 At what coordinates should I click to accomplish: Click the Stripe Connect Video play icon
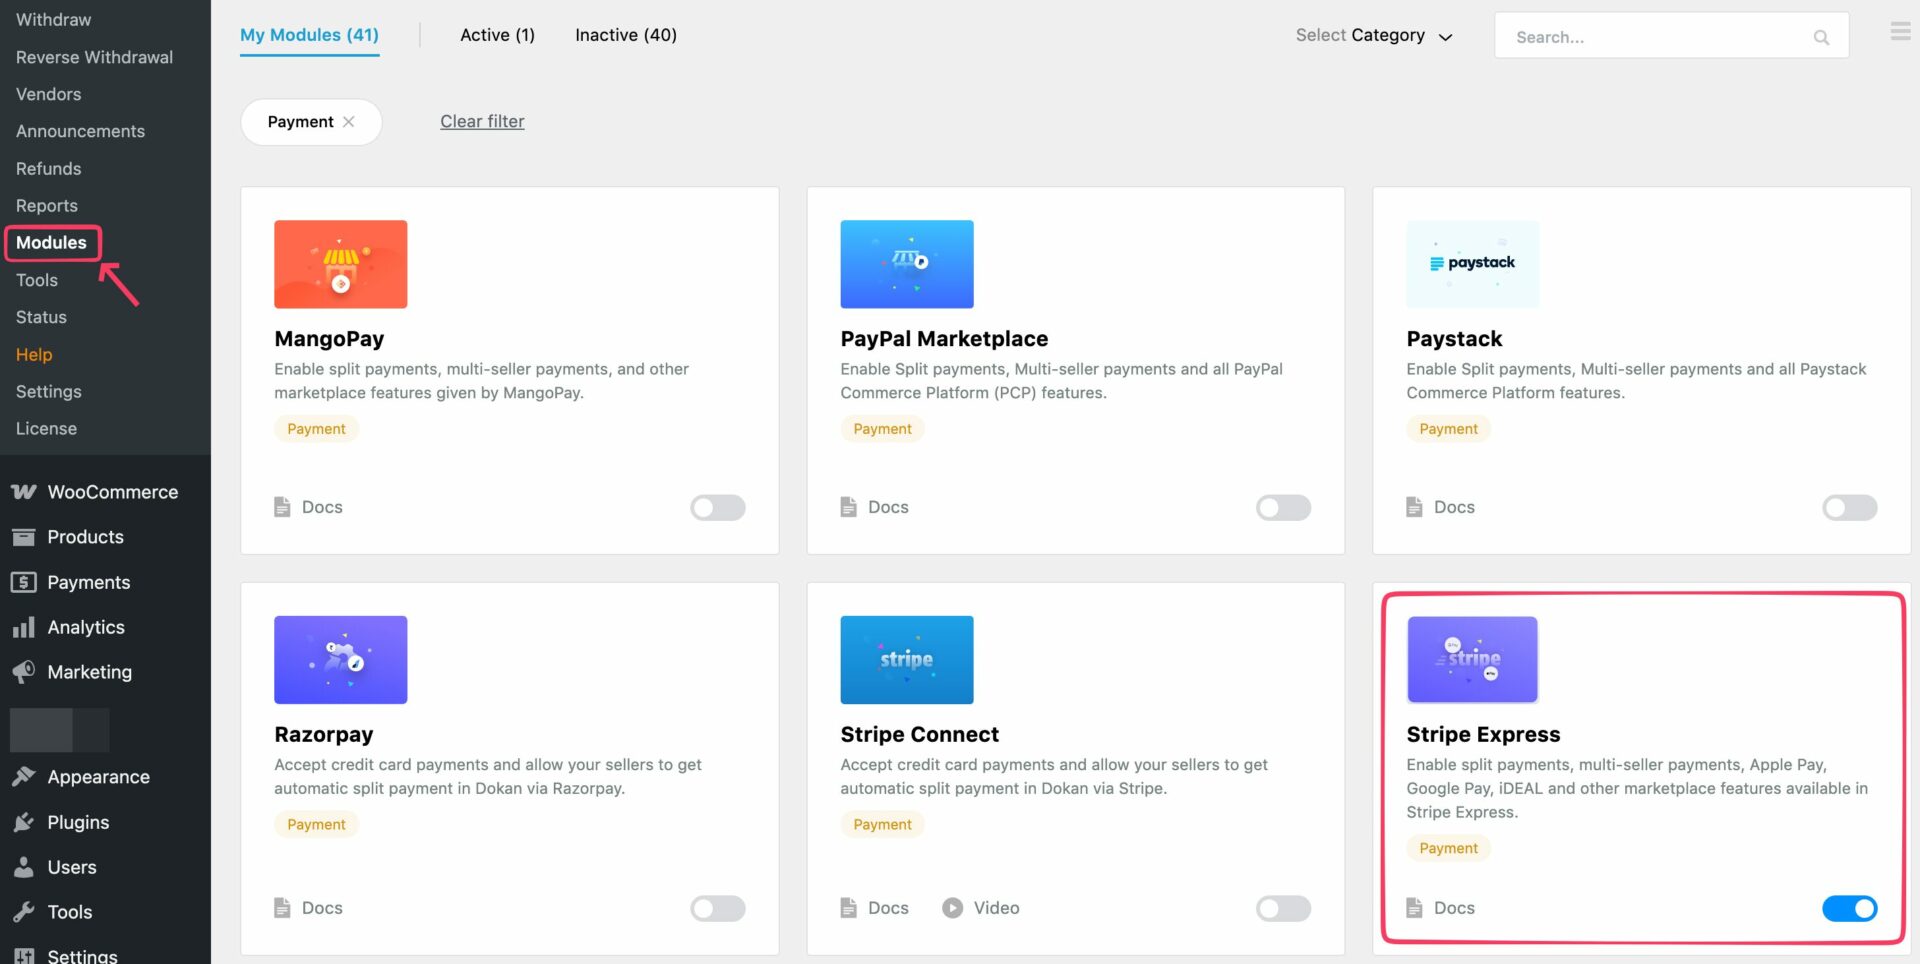point(952,908)
